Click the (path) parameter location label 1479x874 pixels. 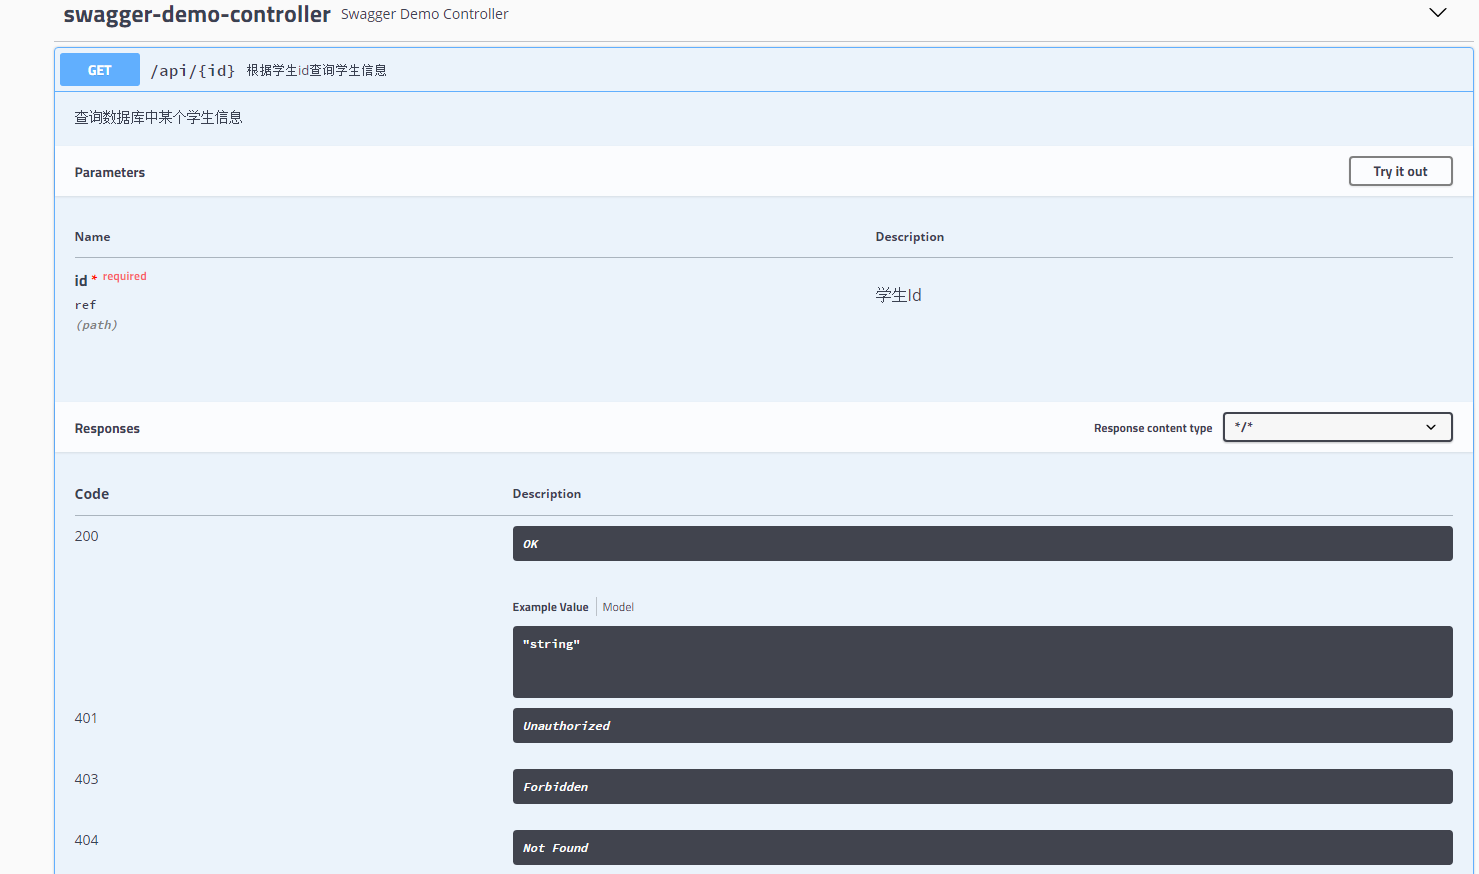[97, 325]
